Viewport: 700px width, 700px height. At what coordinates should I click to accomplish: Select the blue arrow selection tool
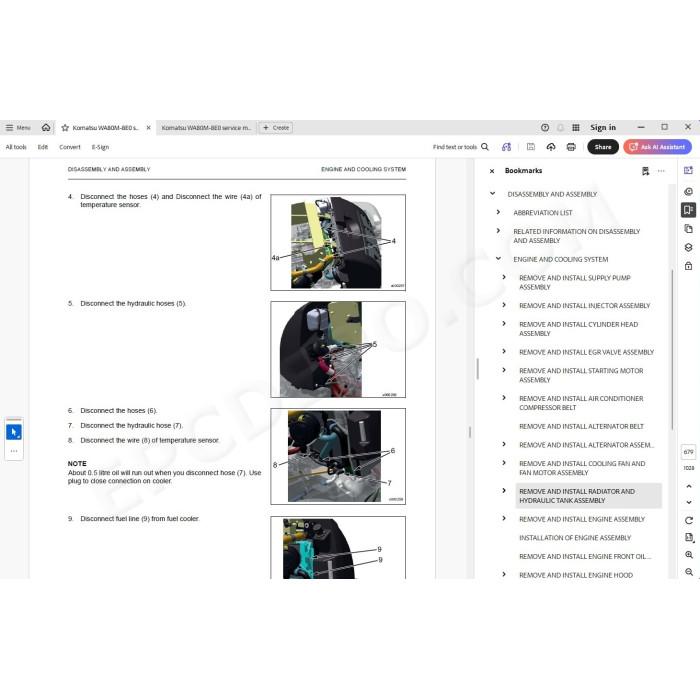14,432
